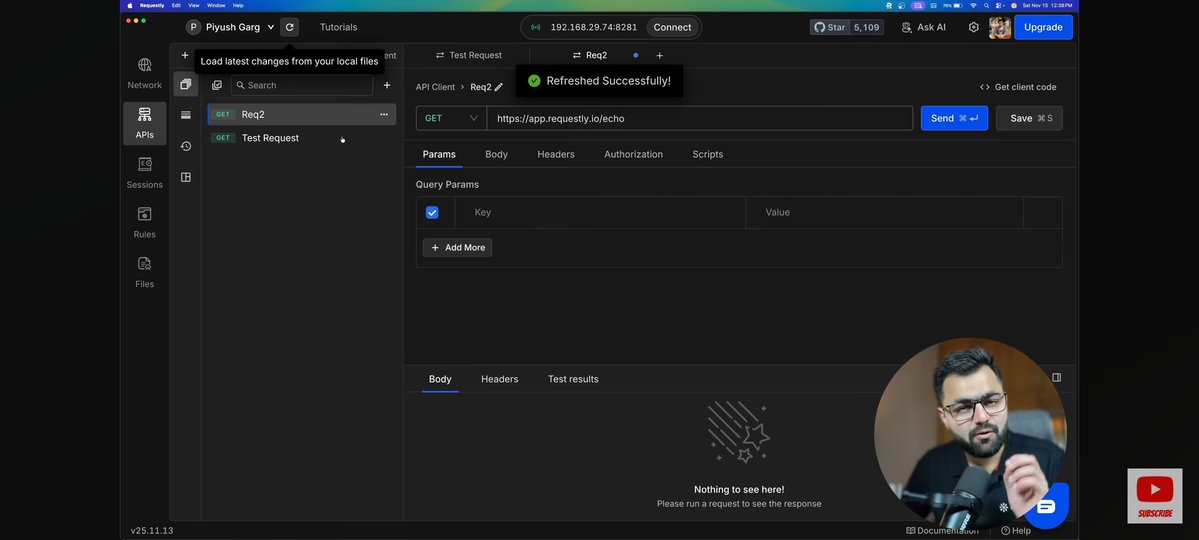Open the Files sidebar section
1199x540 pixels.
click(145, 272)
